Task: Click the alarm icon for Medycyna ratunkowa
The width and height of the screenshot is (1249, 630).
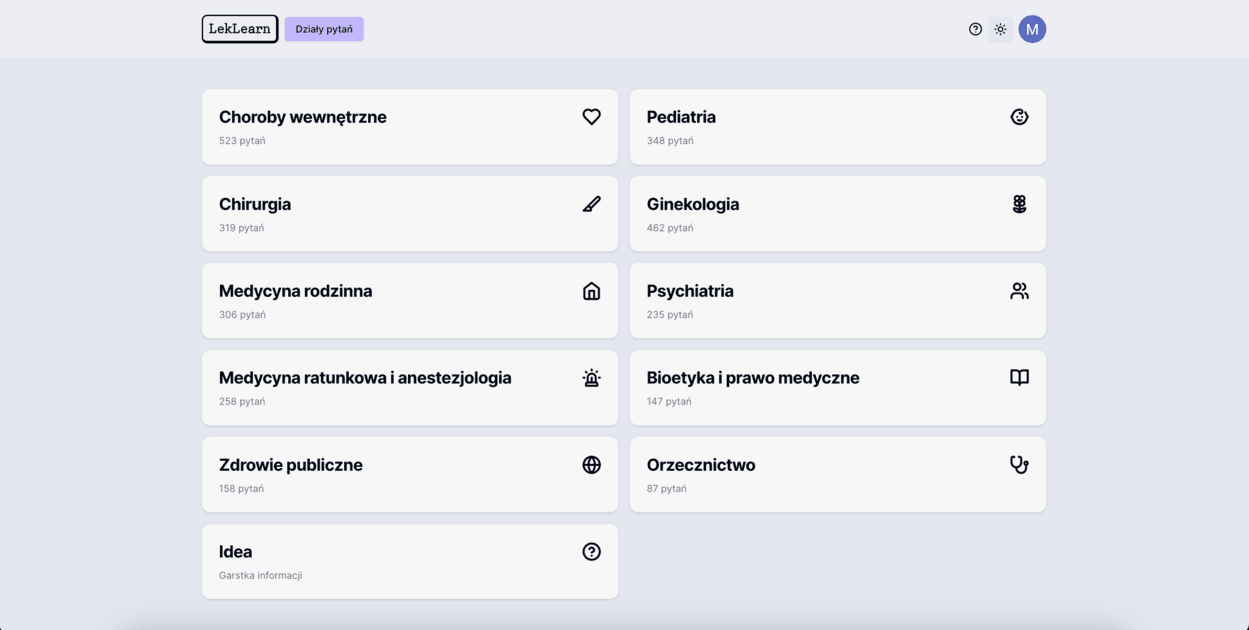Action: [x=591, y=378]
